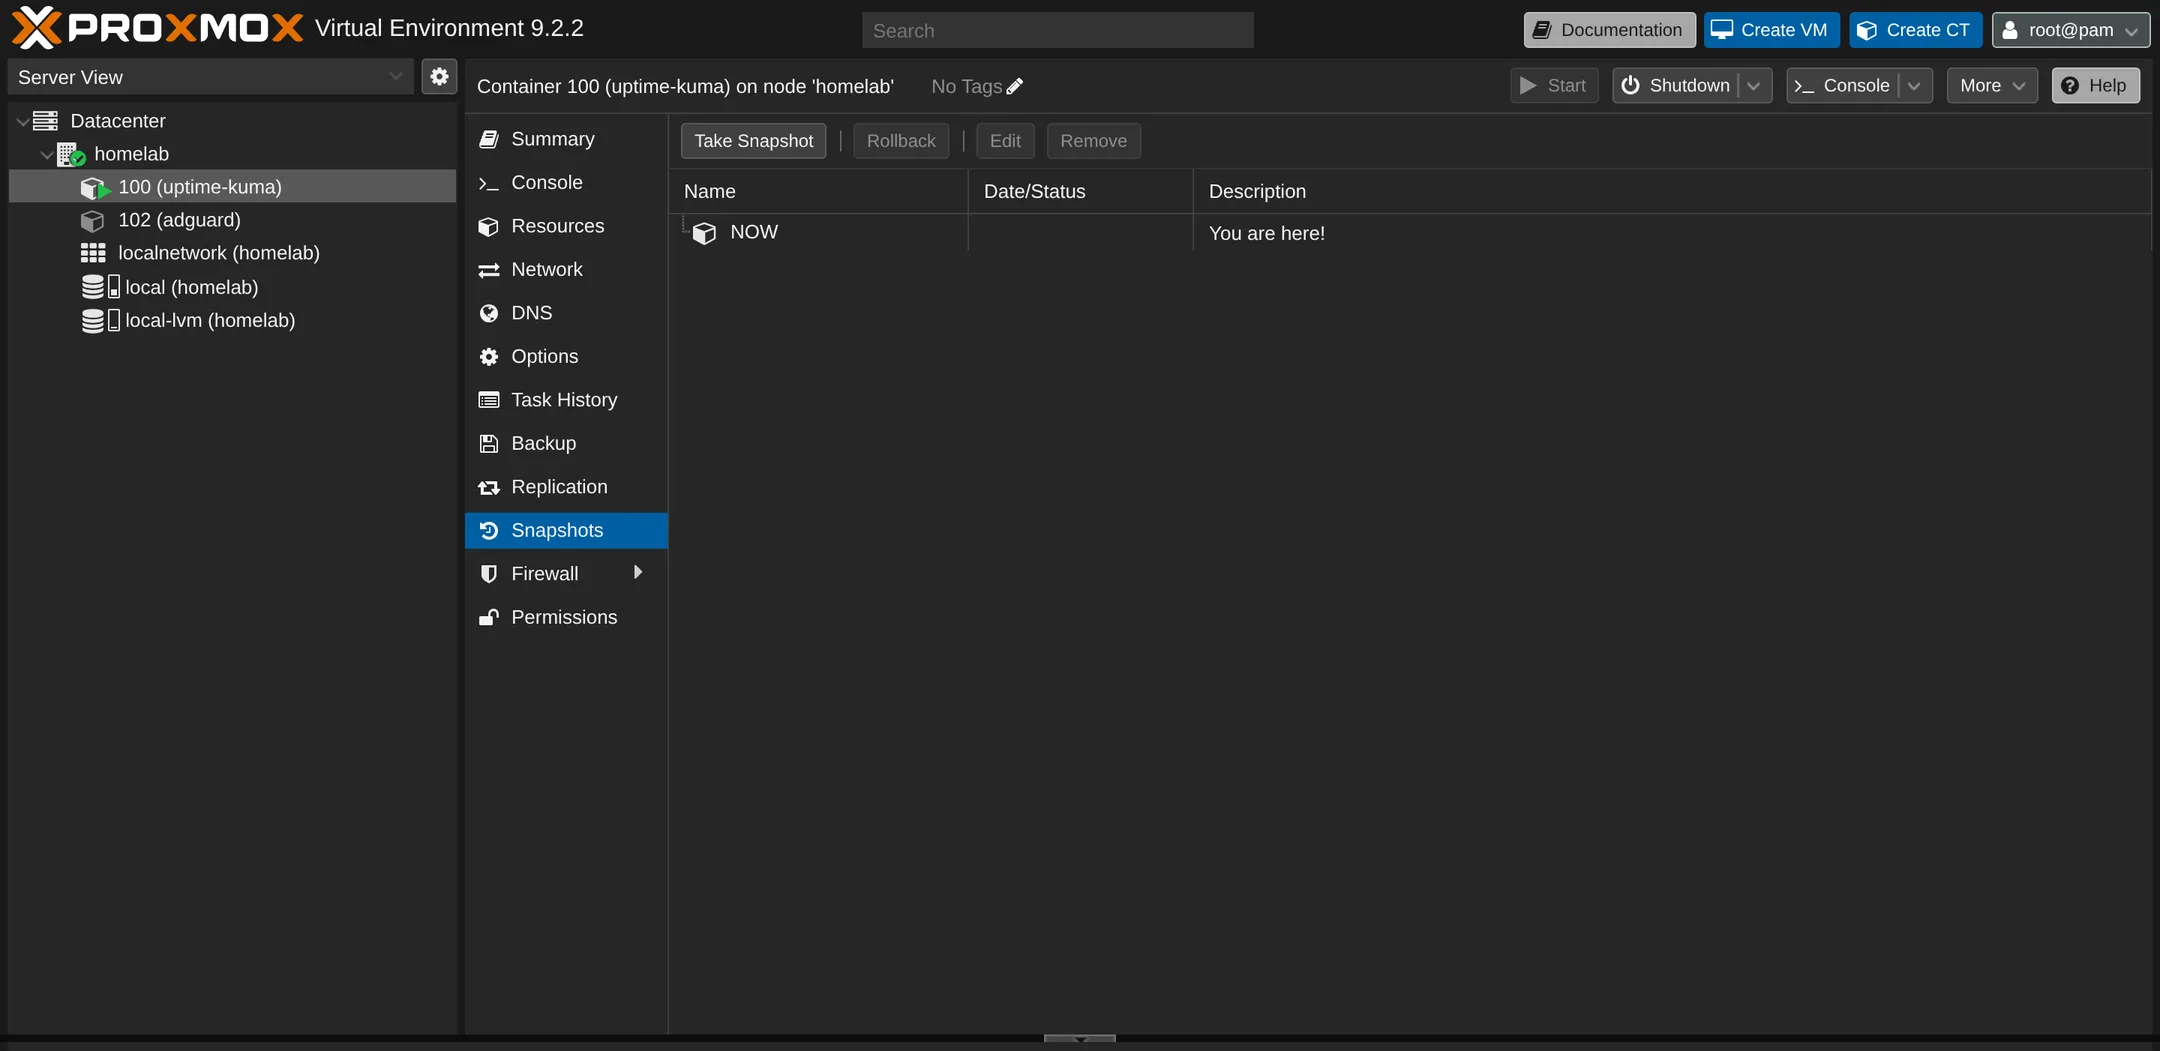Click the Shutdown button
Screen dimensions: 2160x1051
(1676, 86)
